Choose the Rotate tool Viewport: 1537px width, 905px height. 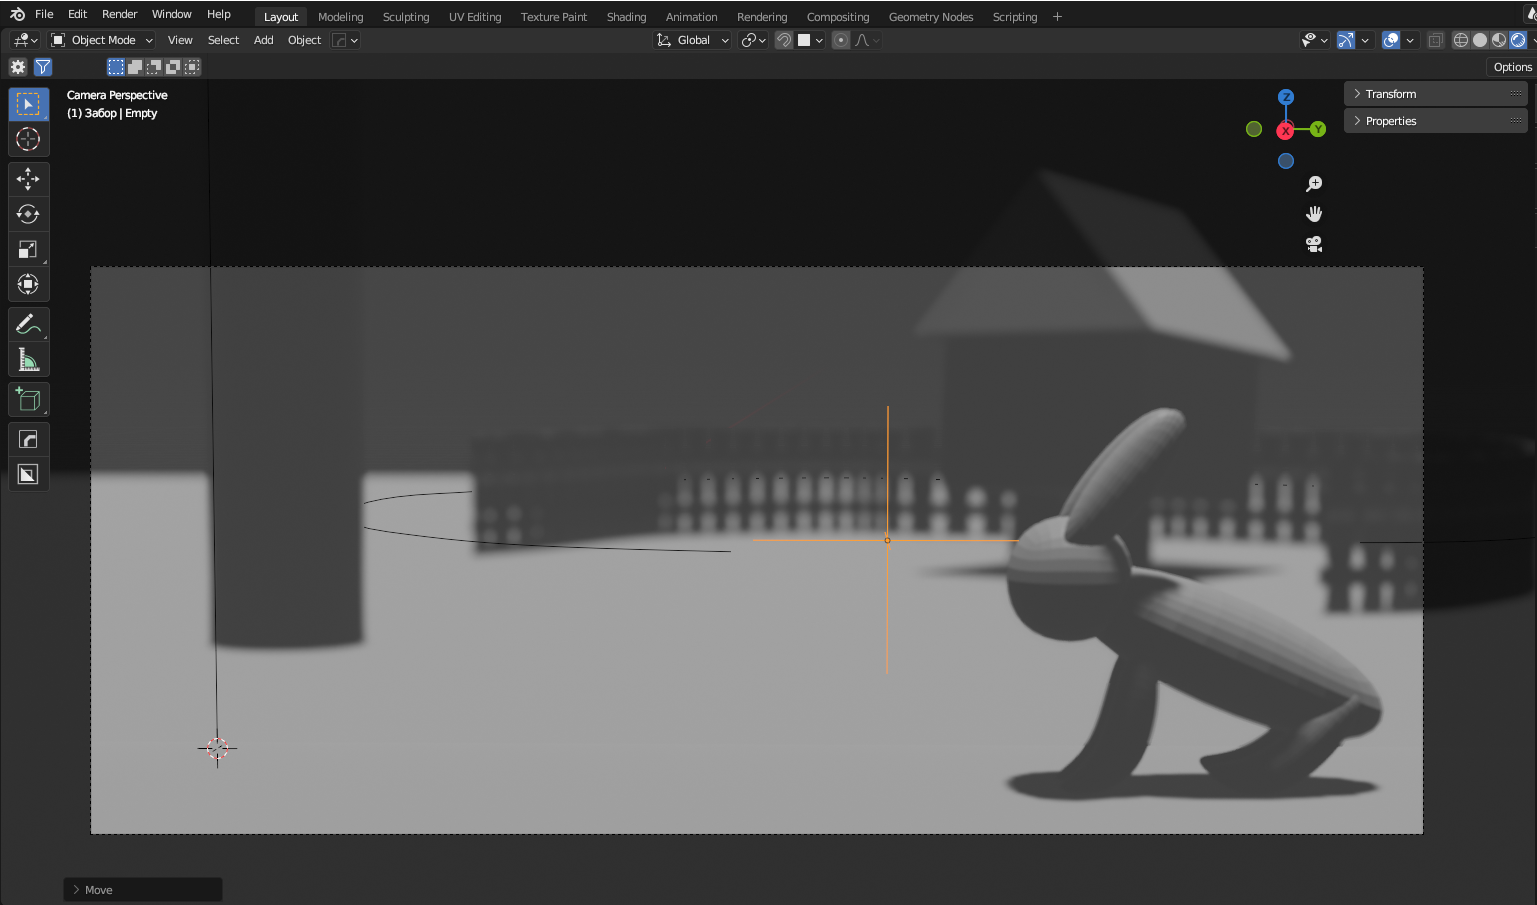(28, 214)
